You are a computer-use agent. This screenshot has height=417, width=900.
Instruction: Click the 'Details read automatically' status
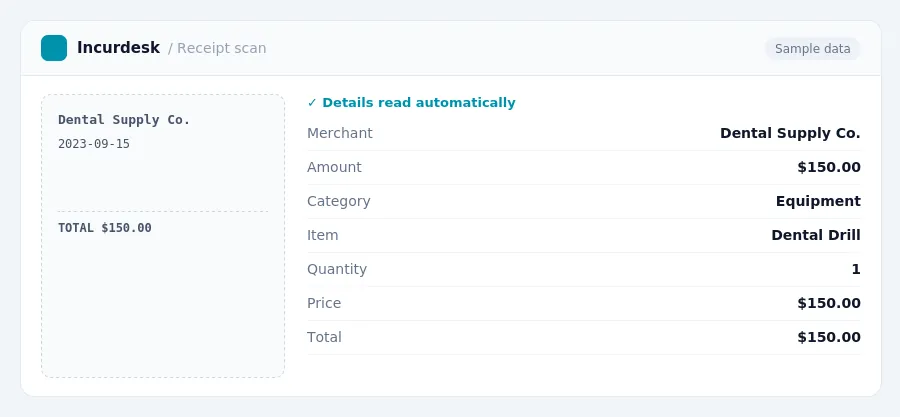[411, 103]
